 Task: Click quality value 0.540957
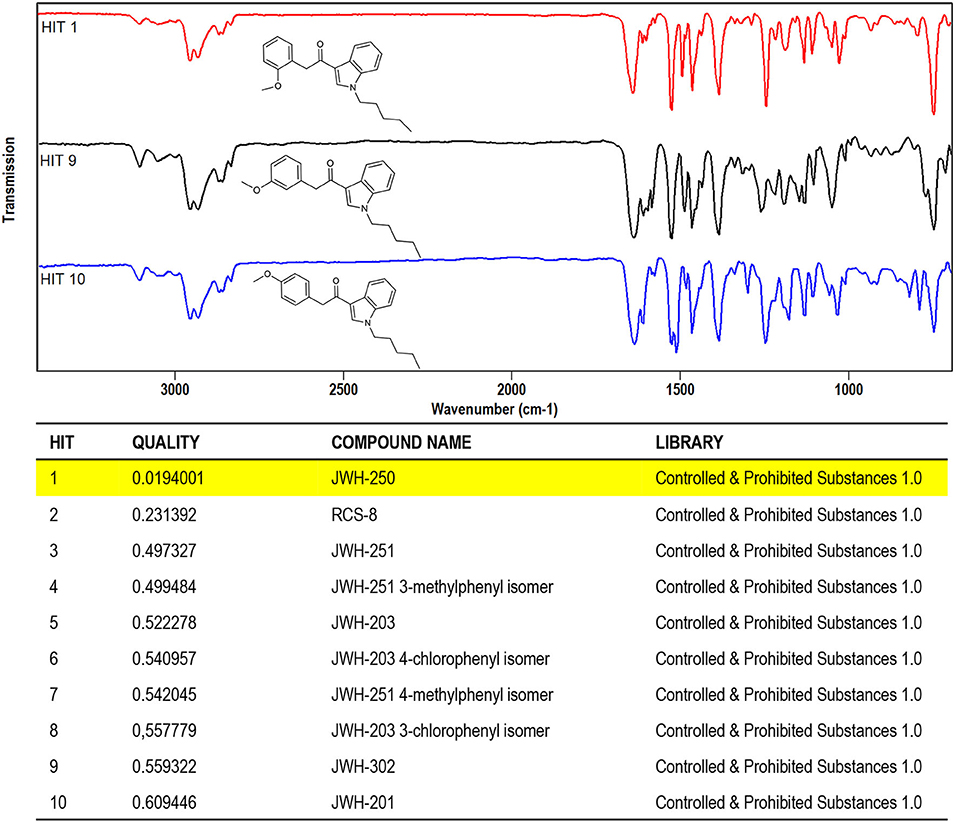(x=164, y=658)
